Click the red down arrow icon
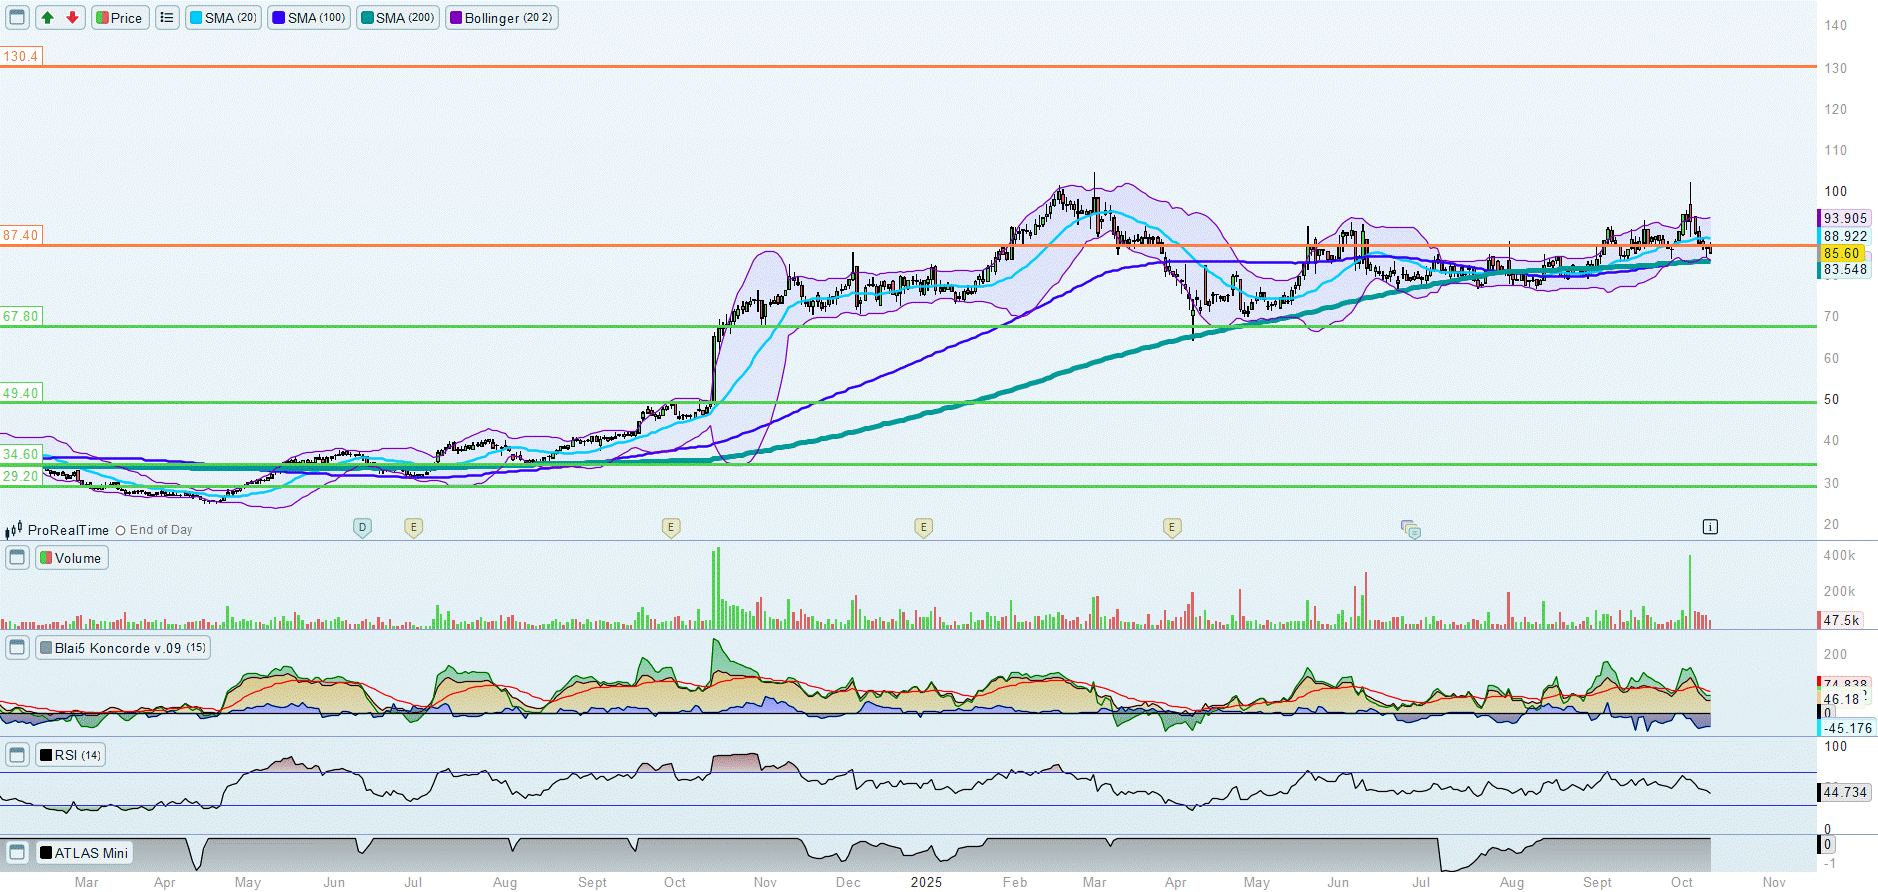The width and height of the screenshot is (1878, 892). click(x=72, y=18)
